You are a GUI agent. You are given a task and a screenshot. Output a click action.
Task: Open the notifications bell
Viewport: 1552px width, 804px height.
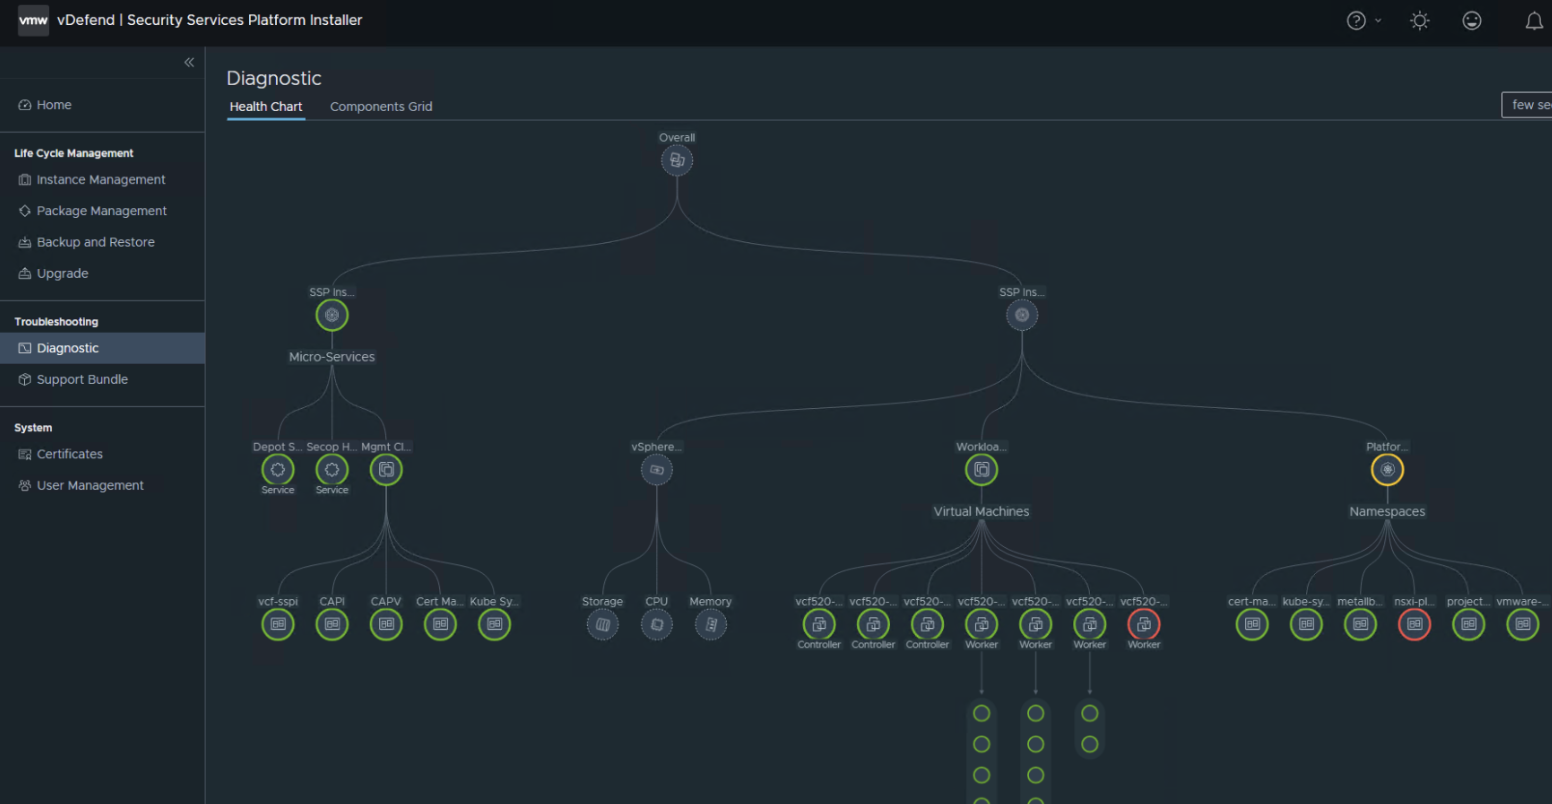(1533, 21)
